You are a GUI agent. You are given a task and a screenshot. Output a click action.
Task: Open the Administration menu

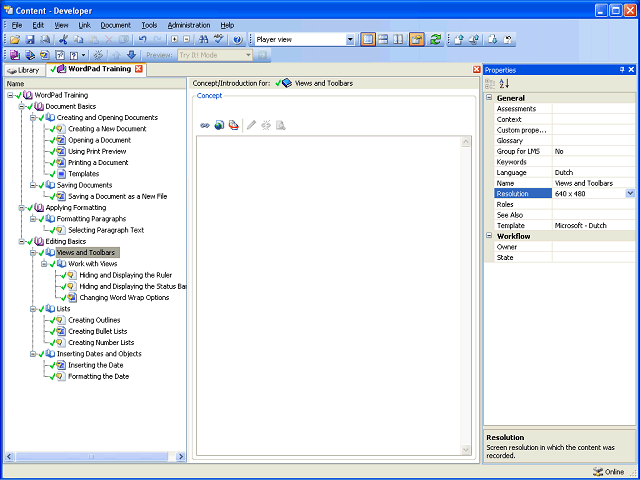(189, 25)
